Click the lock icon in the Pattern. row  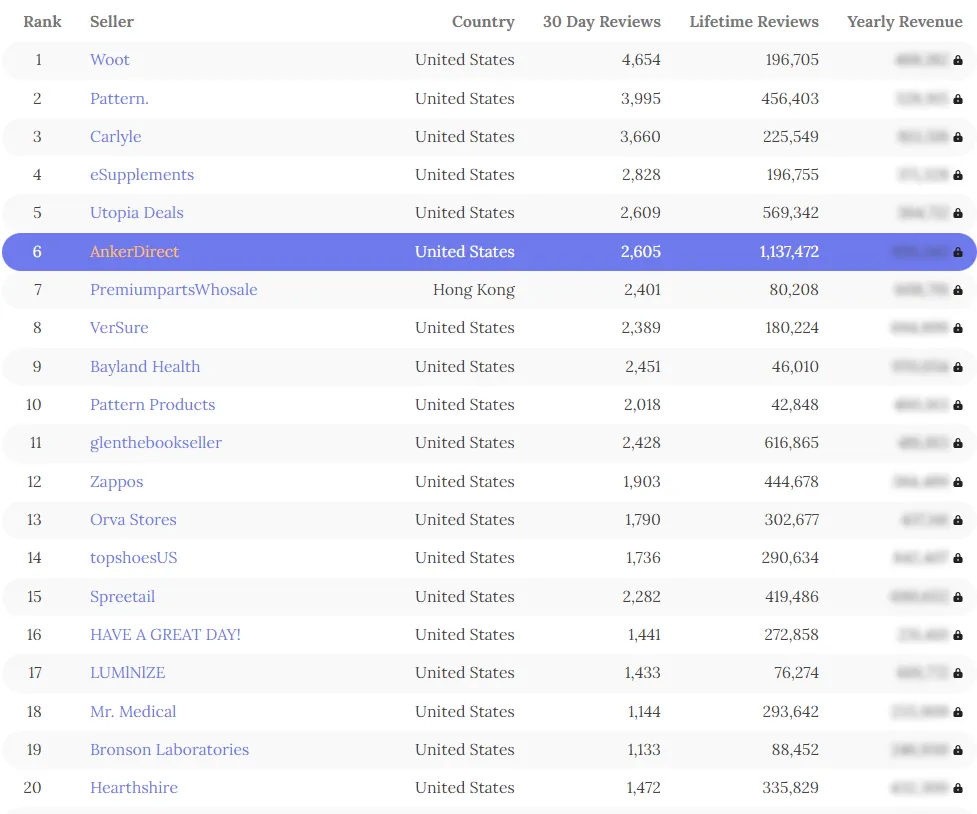coord(958,99)
